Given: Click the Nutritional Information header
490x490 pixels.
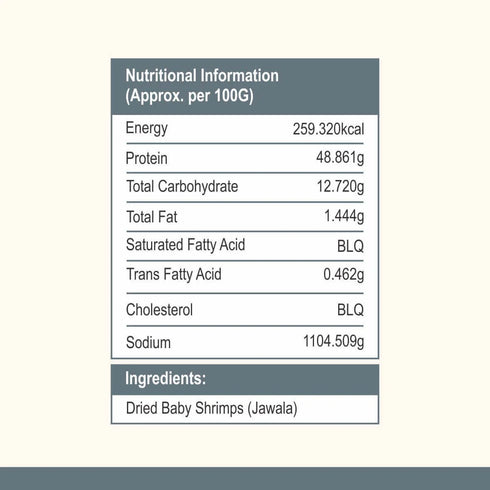Looking at the screenshot, I should click(202, 76).
